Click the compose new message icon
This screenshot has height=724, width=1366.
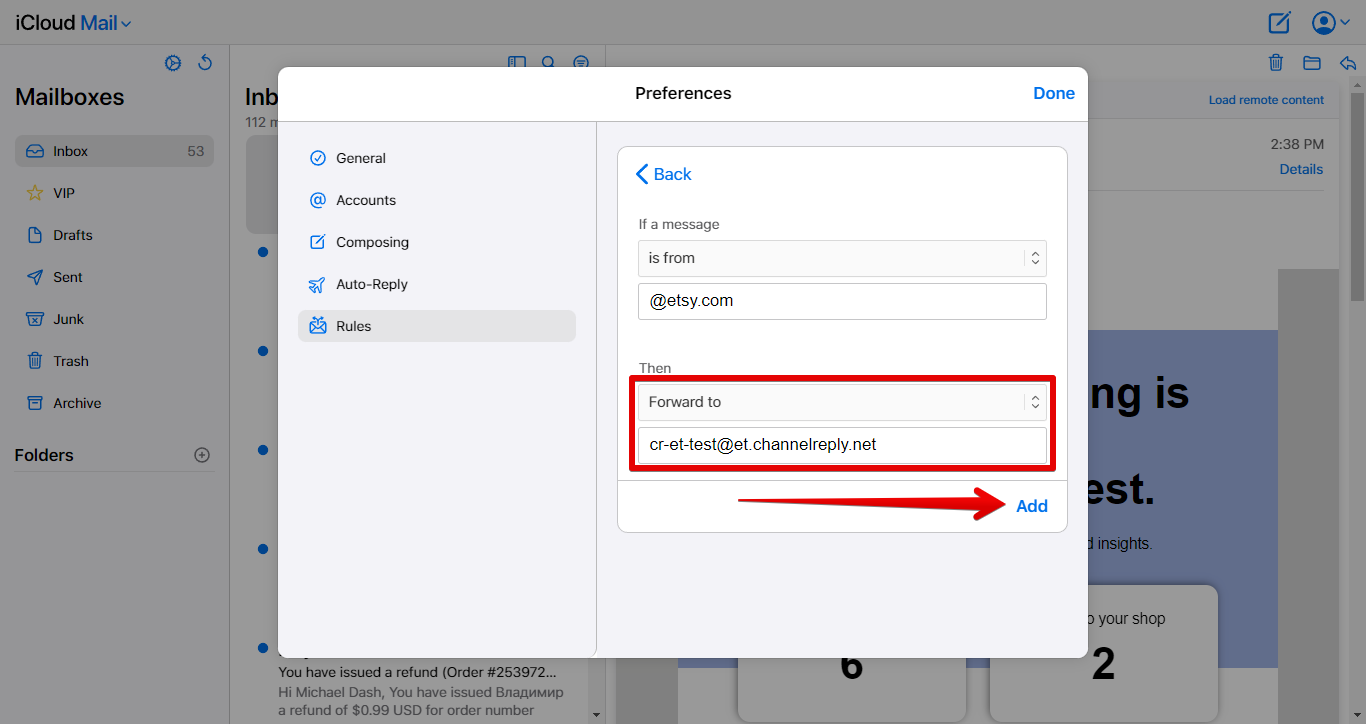[x=1279, y=22]
